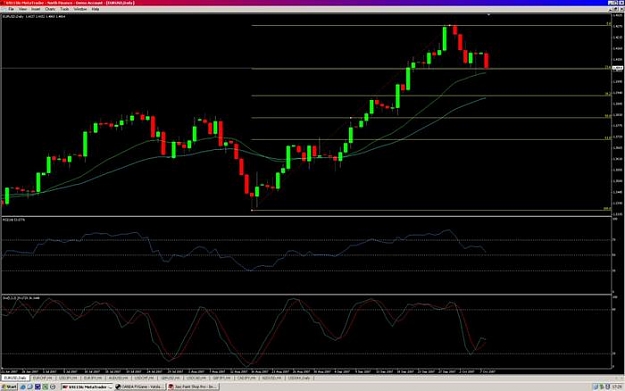This screenshot has width=625, height=391.
Task: Switch to the OANDA FXGame taskbar window
Action: [x=140, y=387]
